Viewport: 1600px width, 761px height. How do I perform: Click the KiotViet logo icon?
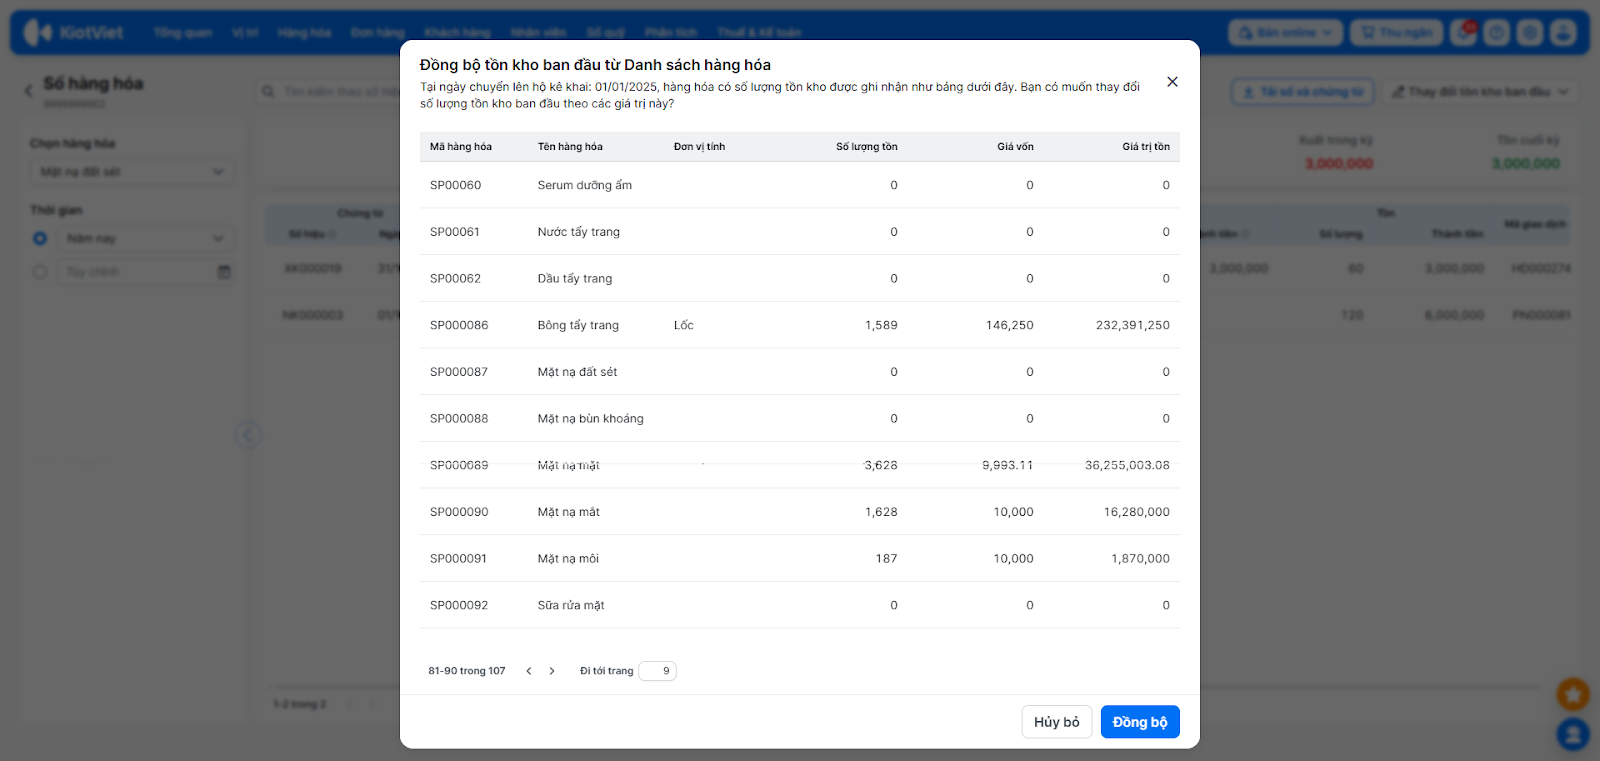coord(37,33)
